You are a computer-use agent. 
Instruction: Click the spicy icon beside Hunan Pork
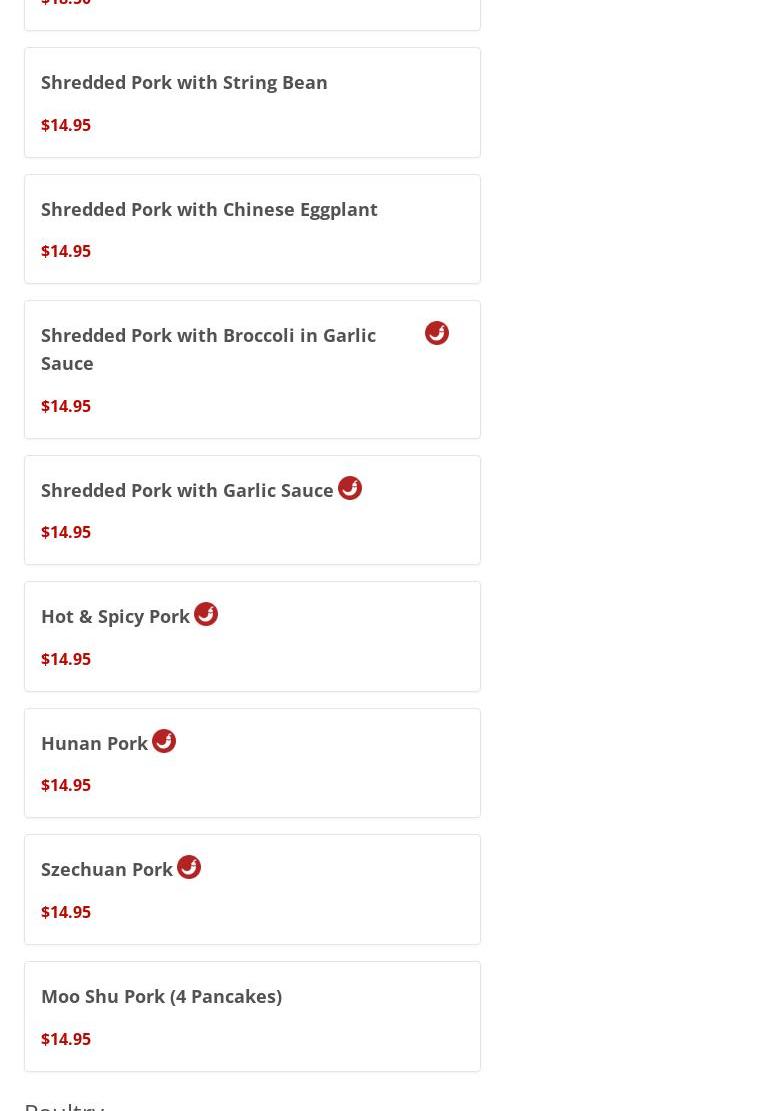[x=164, y=741]
